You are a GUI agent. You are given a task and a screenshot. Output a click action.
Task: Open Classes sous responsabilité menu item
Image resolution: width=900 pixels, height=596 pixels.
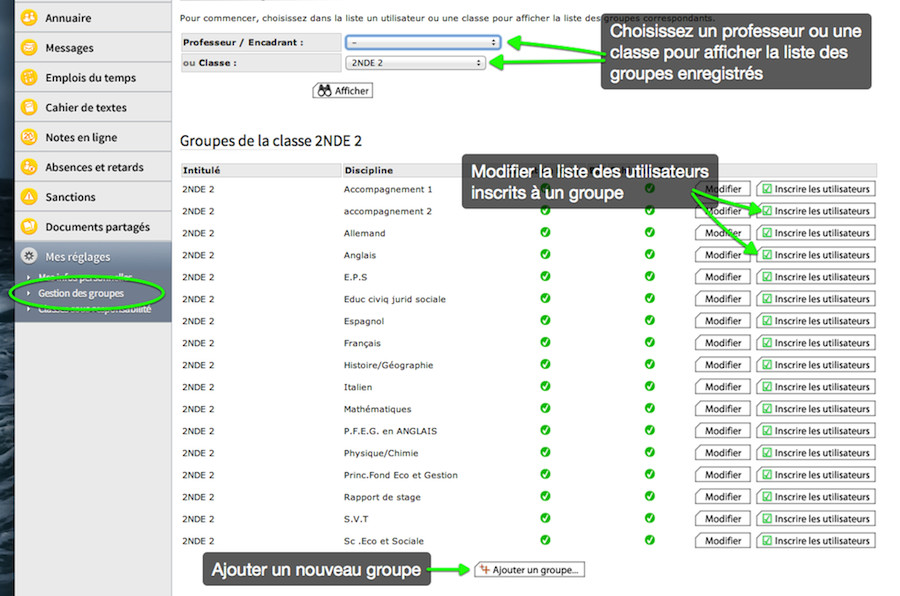tap(95, 310)
